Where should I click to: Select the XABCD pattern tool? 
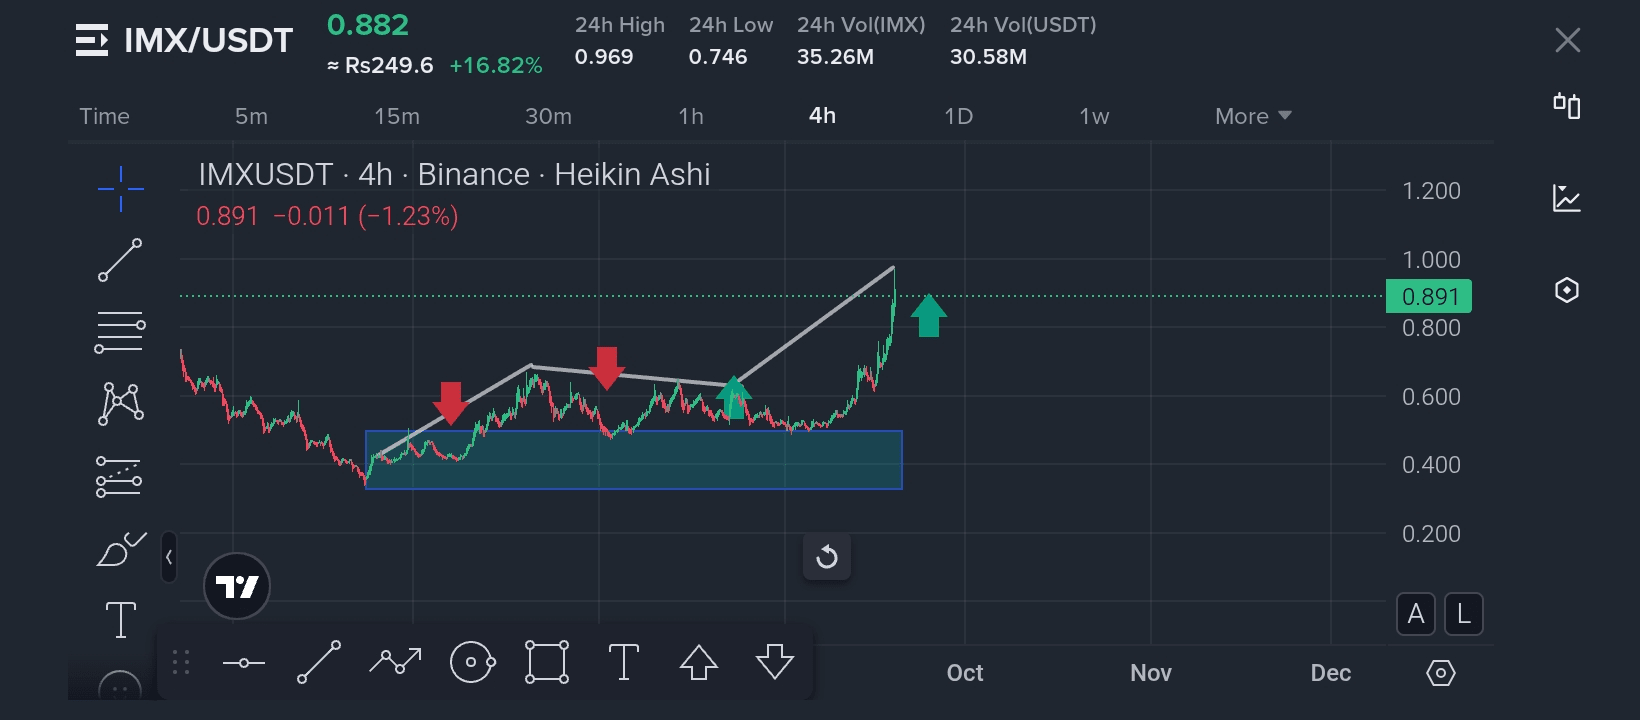point(120,404)
